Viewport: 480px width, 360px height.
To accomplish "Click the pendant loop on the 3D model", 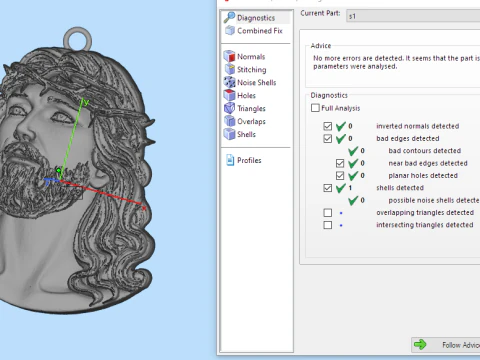I will [77, 39].
